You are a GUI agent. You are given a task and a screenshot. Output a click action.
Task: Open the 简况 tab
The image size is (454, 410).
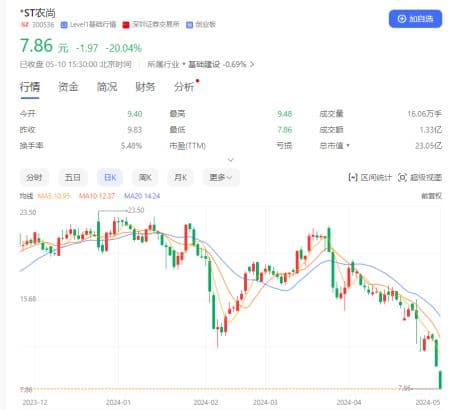tap(107, 87)
